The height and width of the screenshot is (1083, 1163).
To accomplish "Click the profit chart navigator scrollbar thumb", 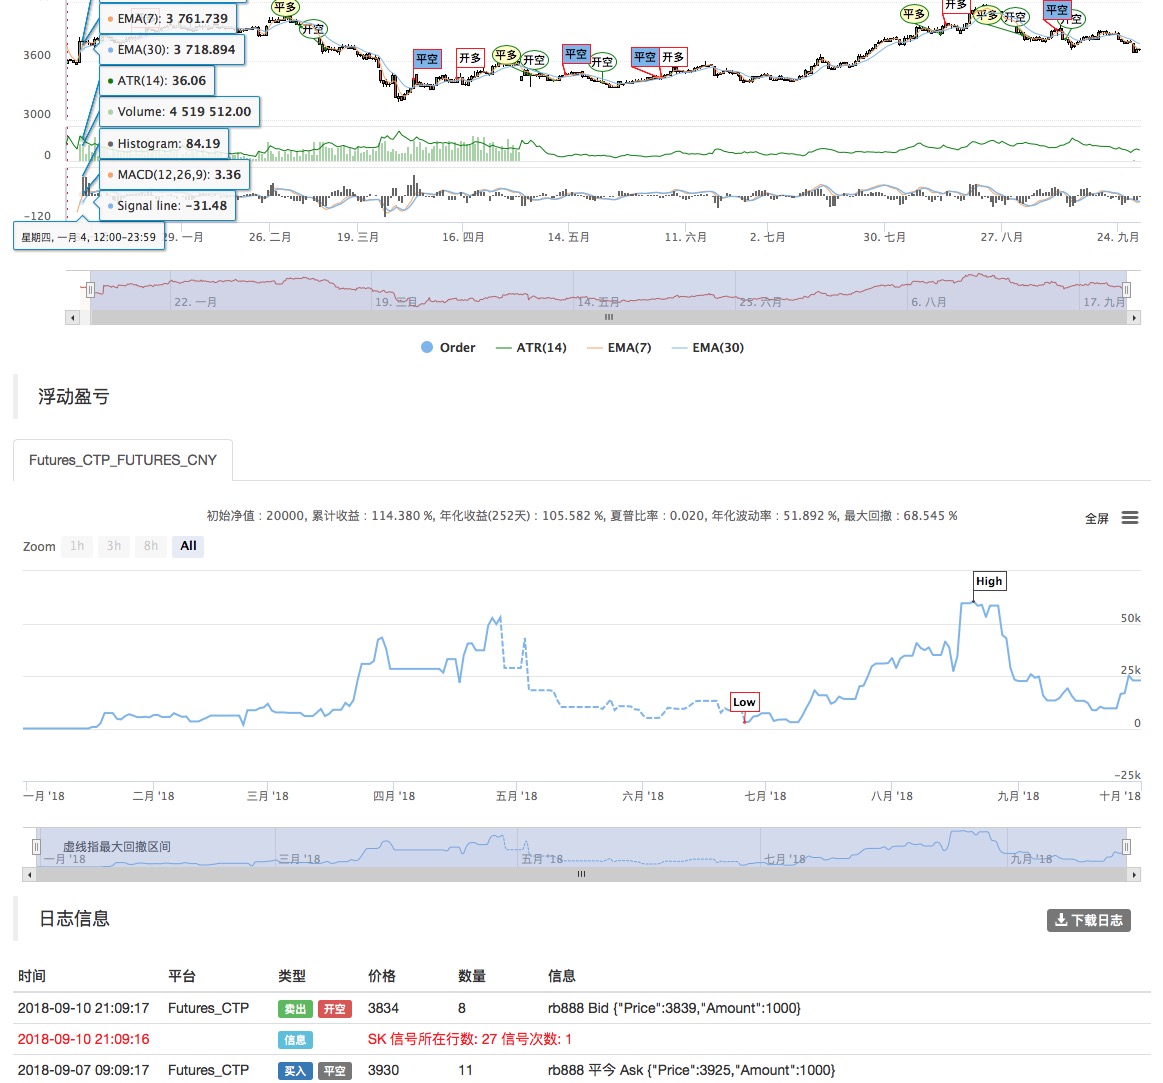I will click(582, 875).
